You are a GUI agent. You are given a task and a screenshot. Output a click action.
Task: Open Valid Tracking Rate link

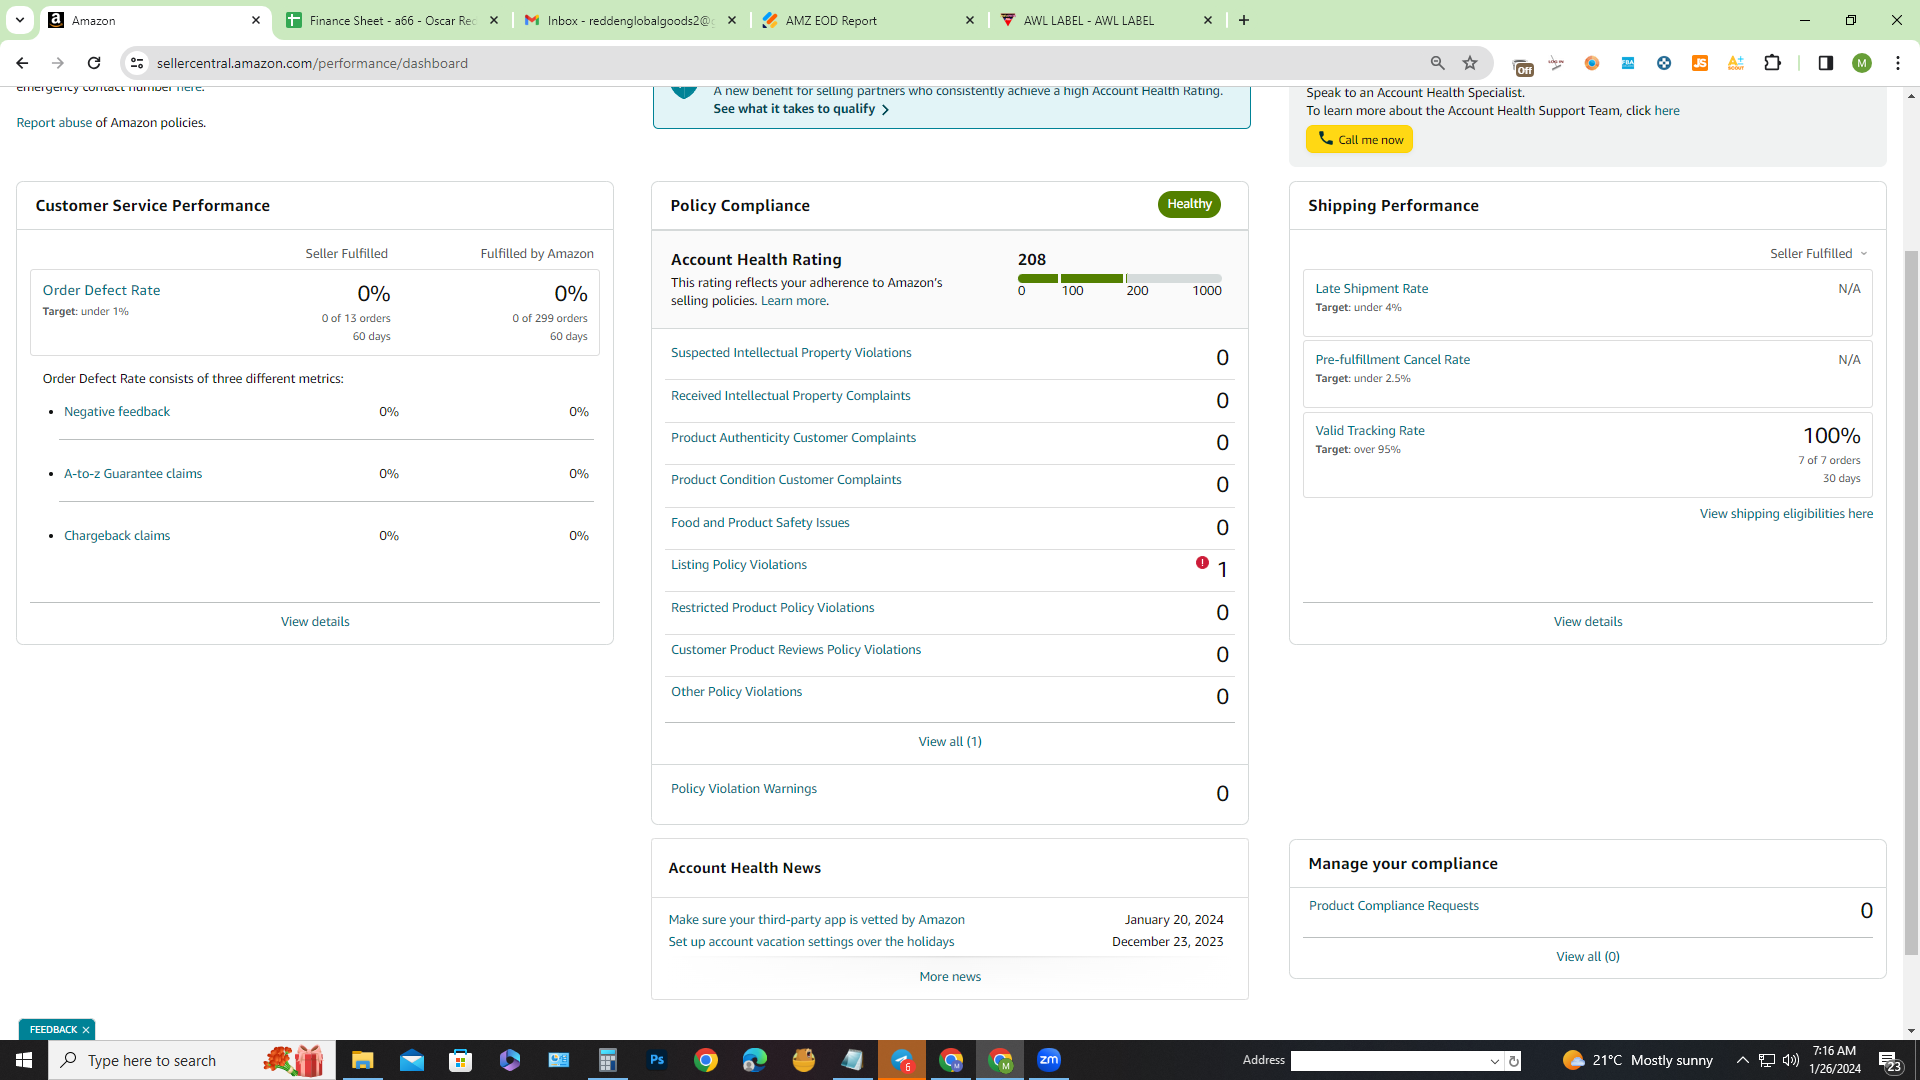tap(1370, 430)
